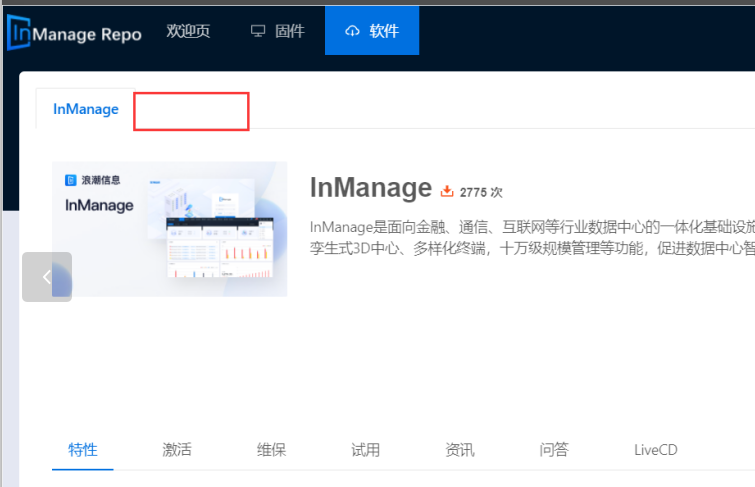
Task: Go to previous slide with left chevron
Action: (x=47, y=277)
